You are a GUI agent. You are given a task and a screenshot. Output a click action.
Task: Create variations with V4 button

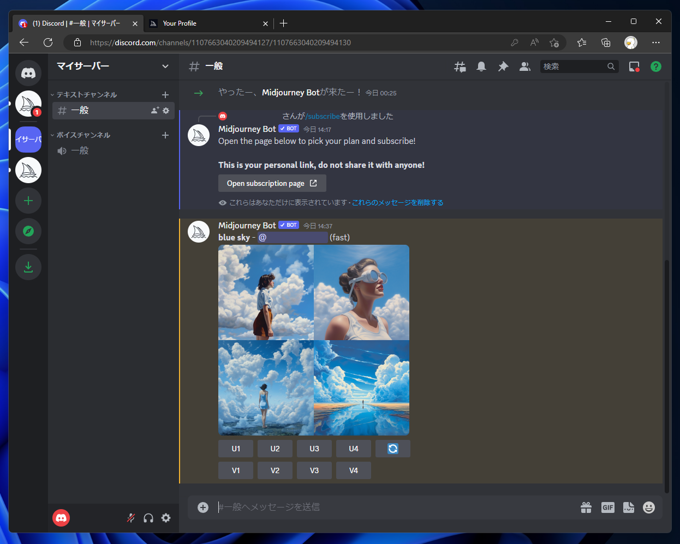[353, 470]
